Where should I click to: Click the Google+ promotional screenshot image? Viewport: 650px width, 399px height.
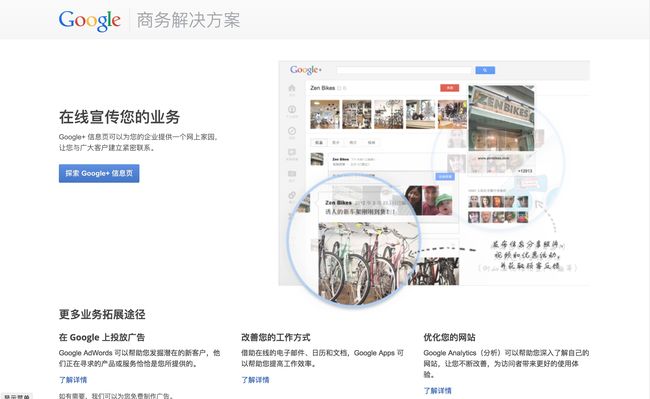click(x=434, y=184)
